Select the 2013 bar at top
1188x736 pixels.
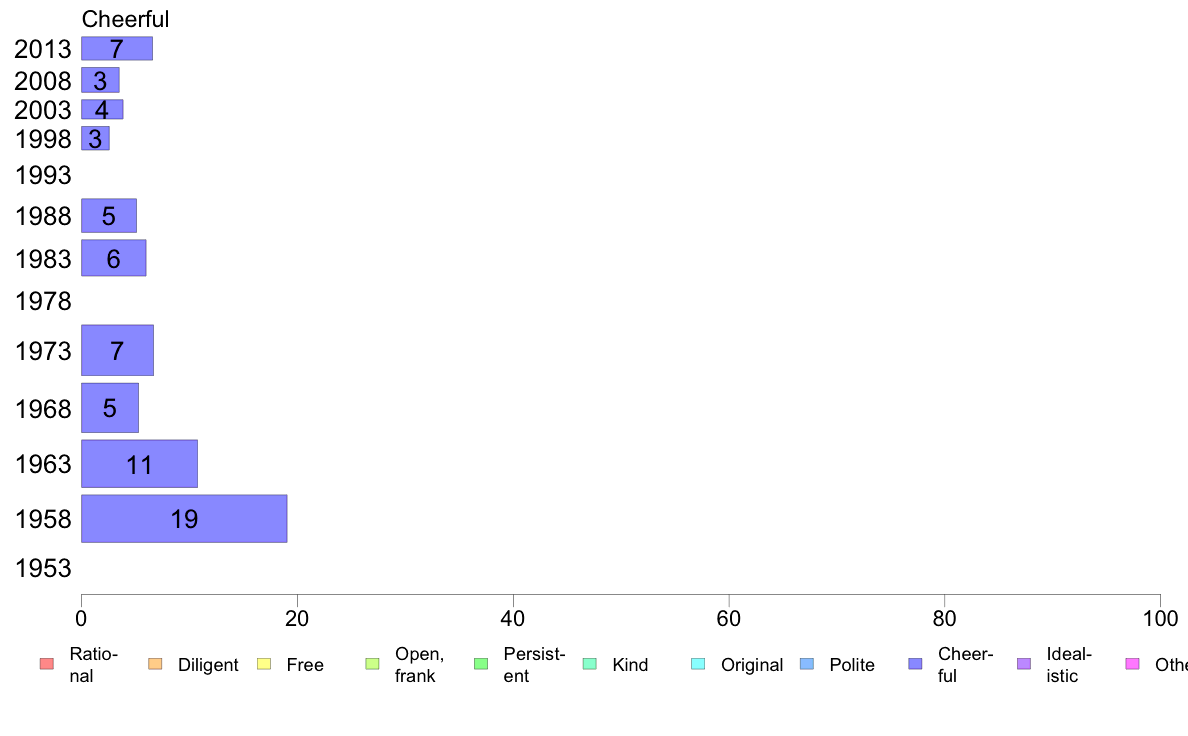(x=117, y=49)
